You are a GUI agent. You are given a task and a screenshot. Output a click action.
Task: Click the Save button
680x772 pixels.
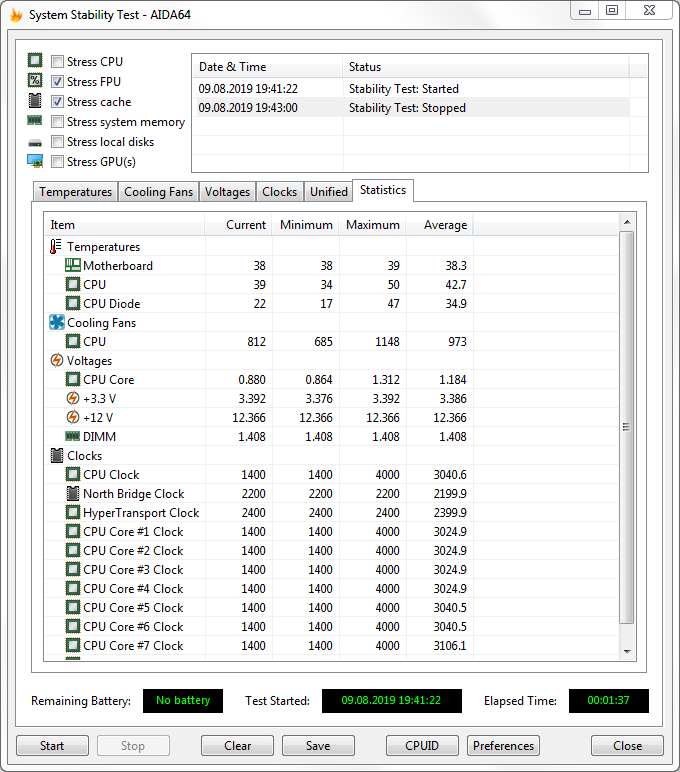(318, 746)
